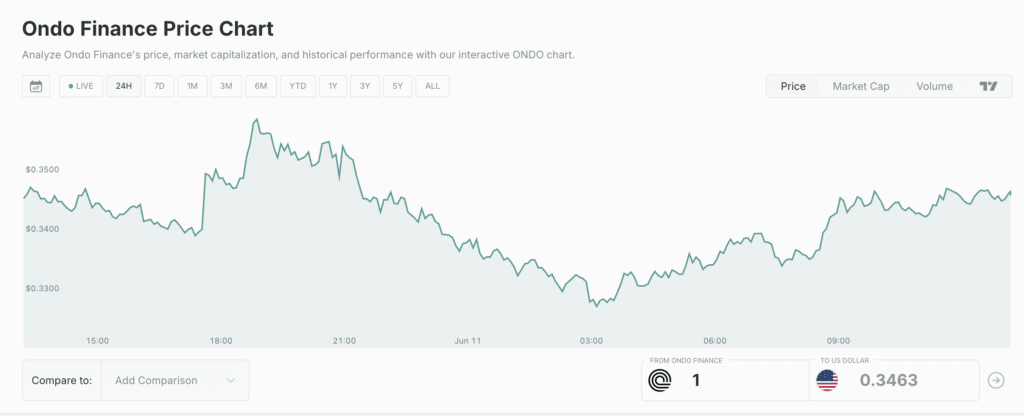Image resolution: width=1024 pixels, height=416 pixels.
Task: Open the TradingView chart mode icon
Action: (x=989, y=86)
